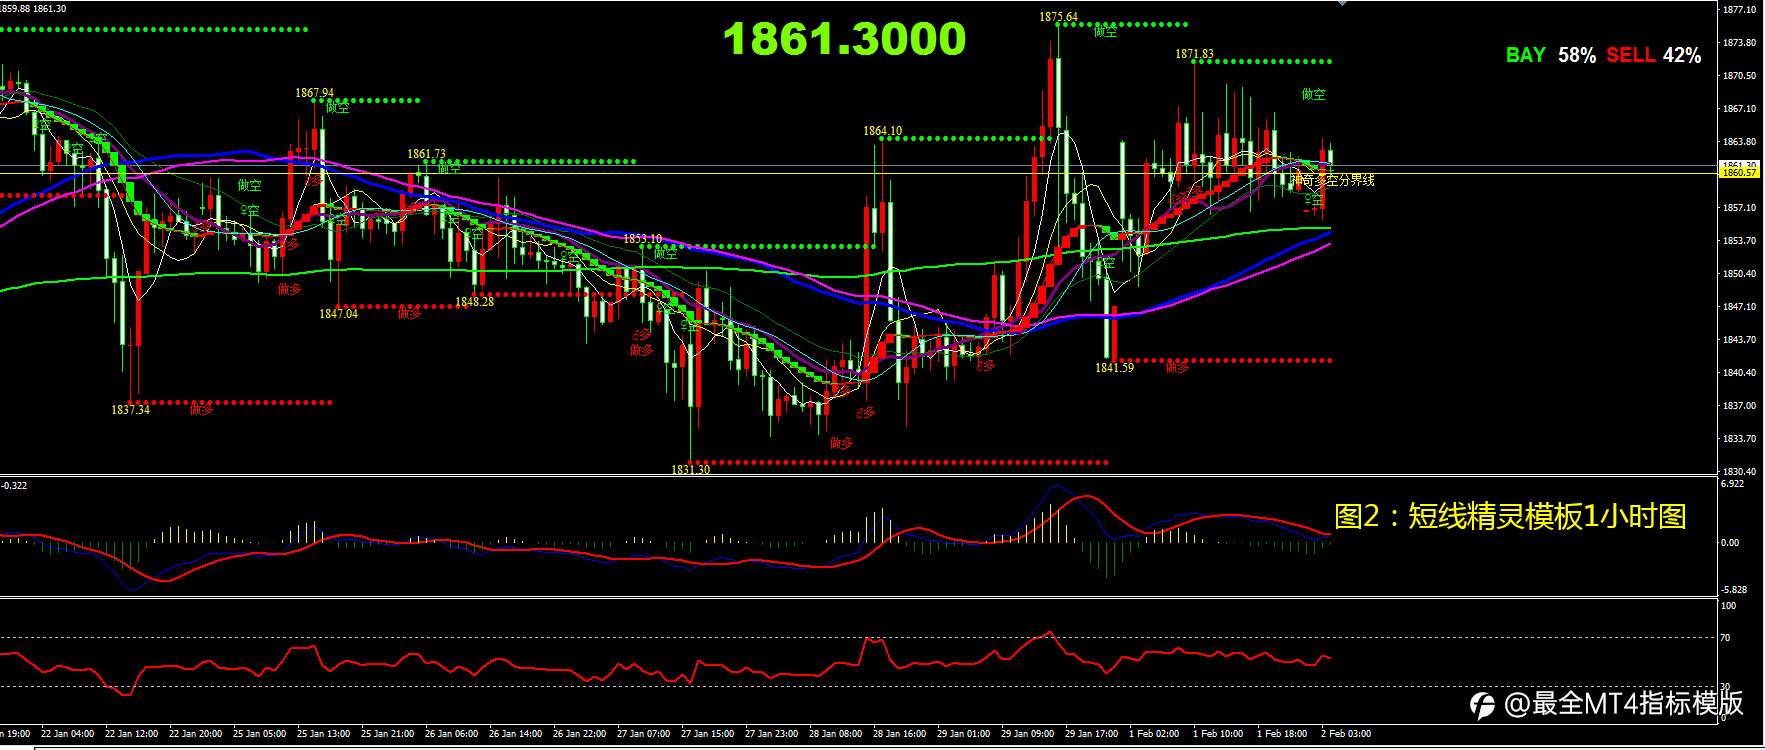This screenshot has width=1765, height=750.
Task: Click the 1837.00 price axis label
Action: pos(1740,406)
